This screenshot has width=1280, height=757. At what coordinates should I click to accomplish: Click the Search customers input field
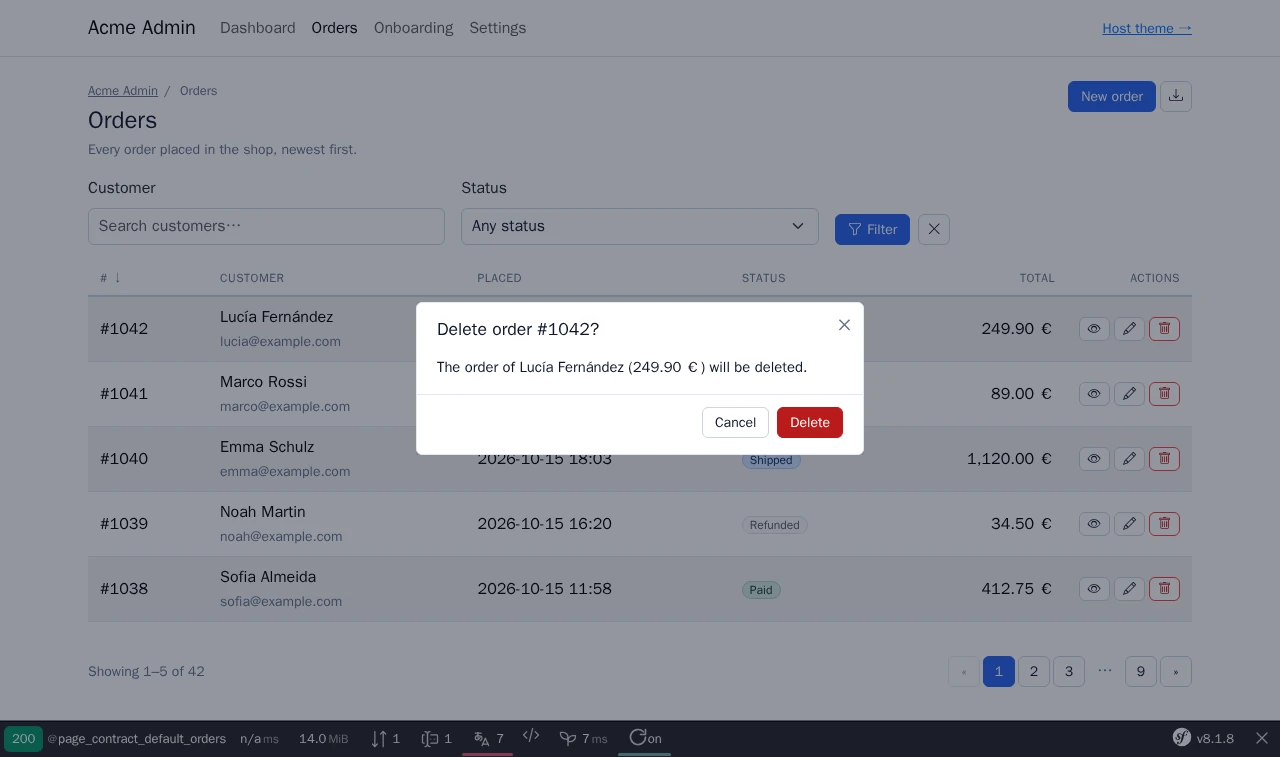pos(266,226)
